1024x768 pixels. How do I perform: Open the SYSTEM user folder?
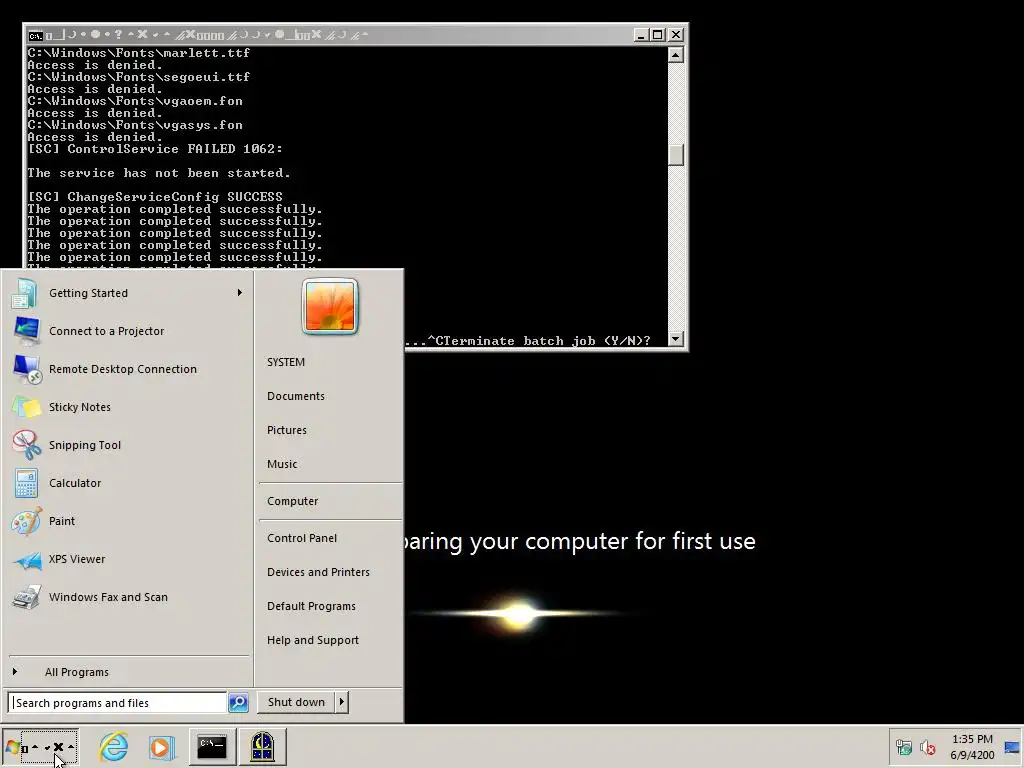285,362
